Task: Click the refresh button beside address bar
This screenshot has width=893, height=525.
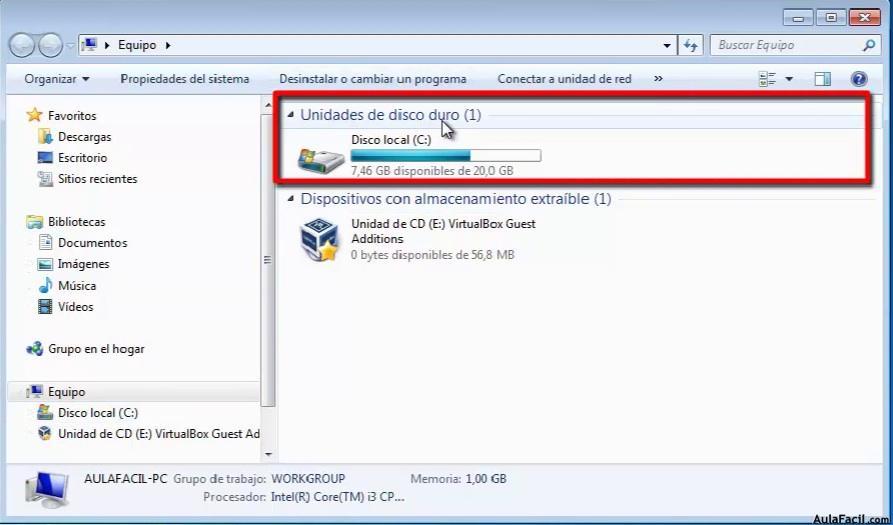Action: point(690,46)
